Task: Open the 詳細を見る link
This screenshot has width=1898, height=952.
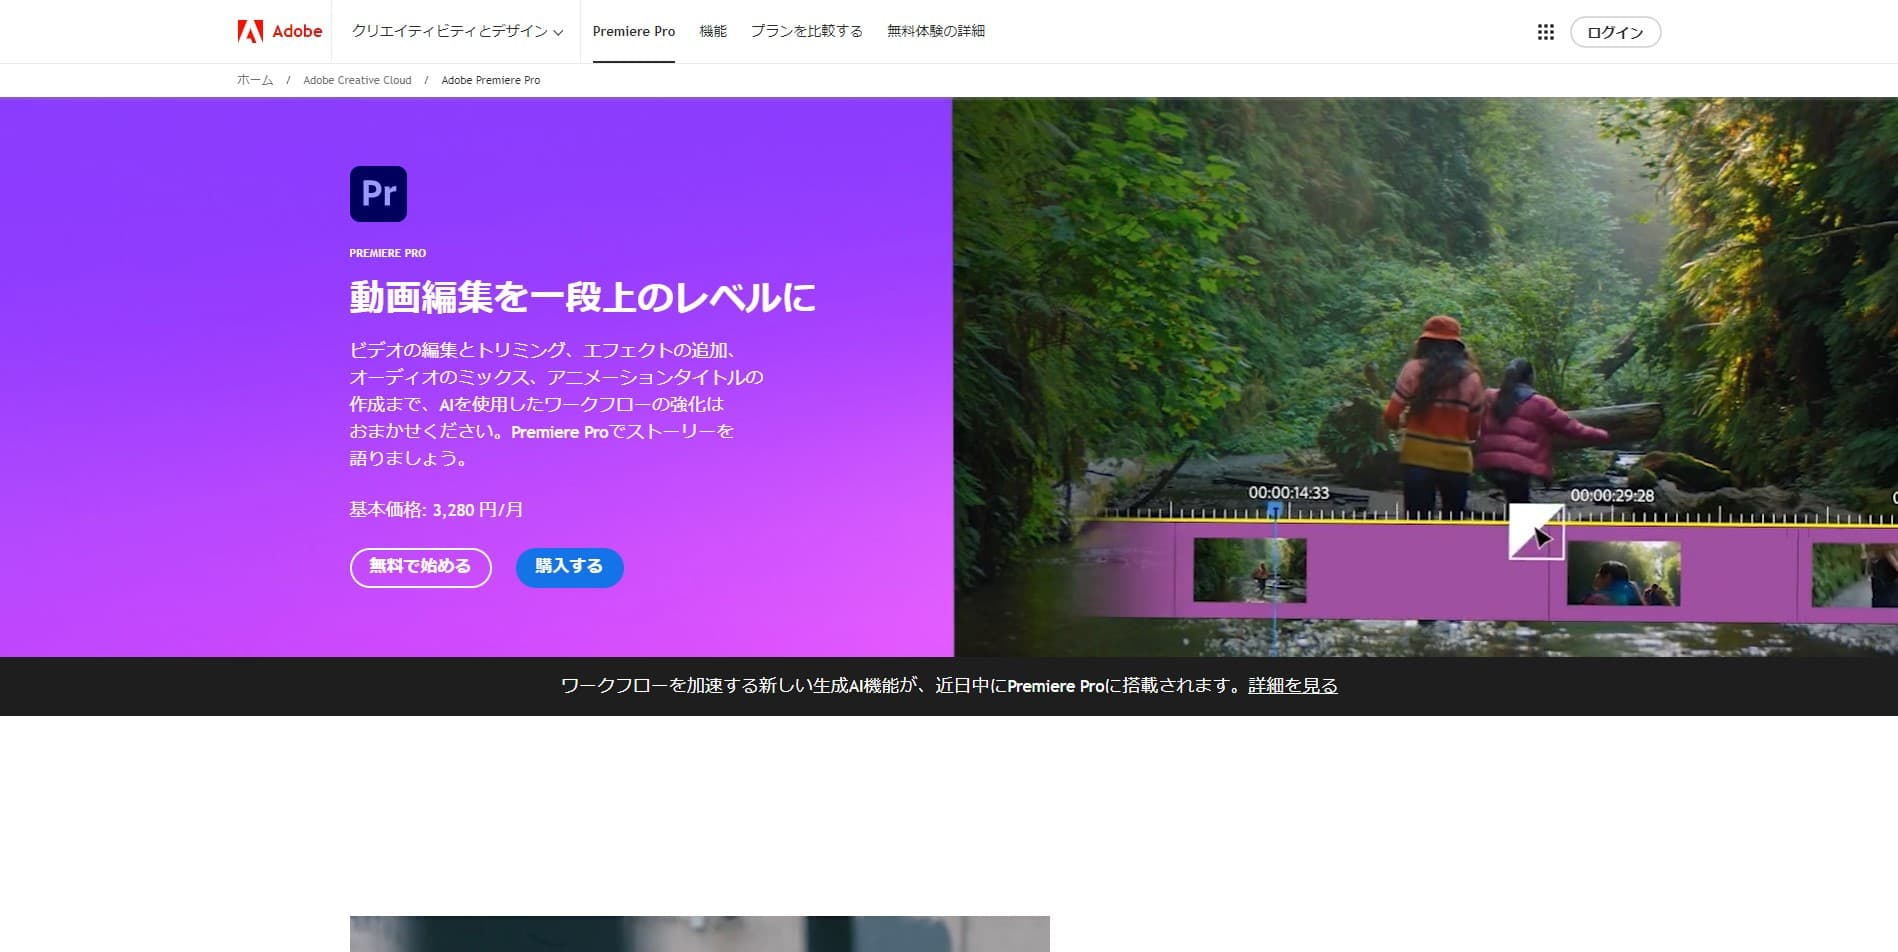Action: (1291, 686)
